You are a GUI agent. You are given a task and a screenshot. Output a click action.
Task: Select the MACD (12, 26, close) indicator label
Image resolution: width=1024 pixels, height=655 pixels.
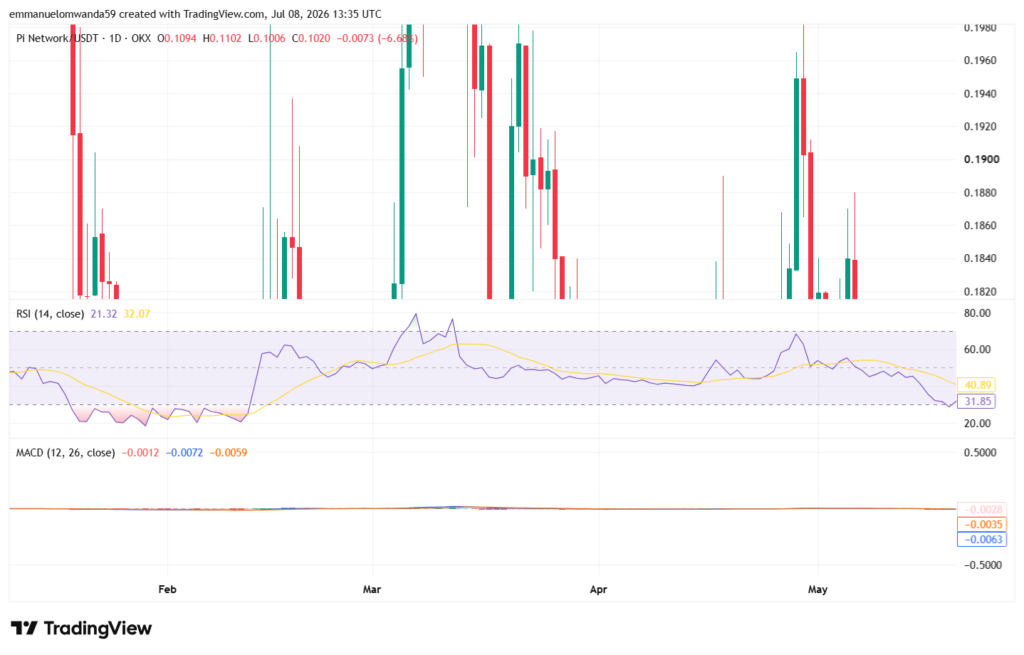pos(65,453)
